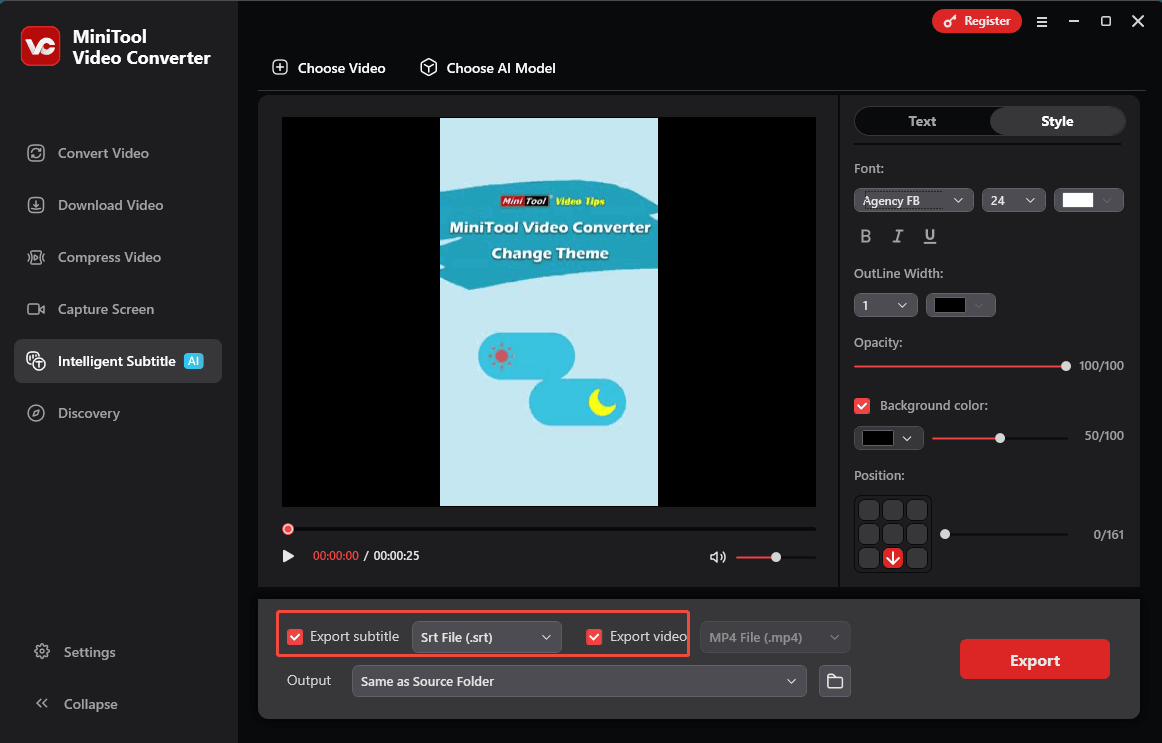Click the Bold formatting icon
This screenshot has width=1162, height=743.
(866, 237)
